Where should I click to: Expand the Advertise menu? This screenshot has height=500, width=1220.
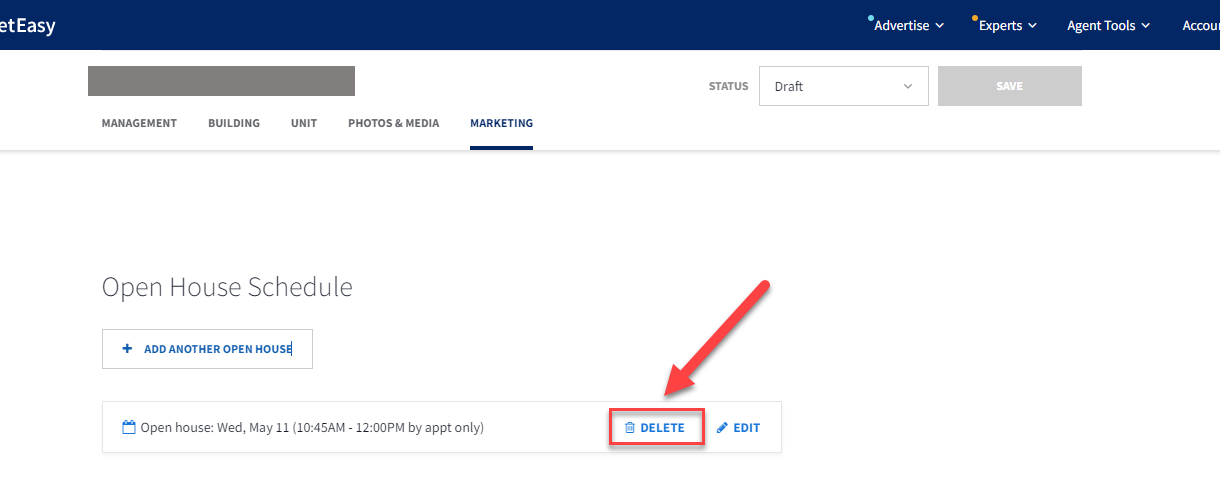pyautogui.click(x=908, y=26)
